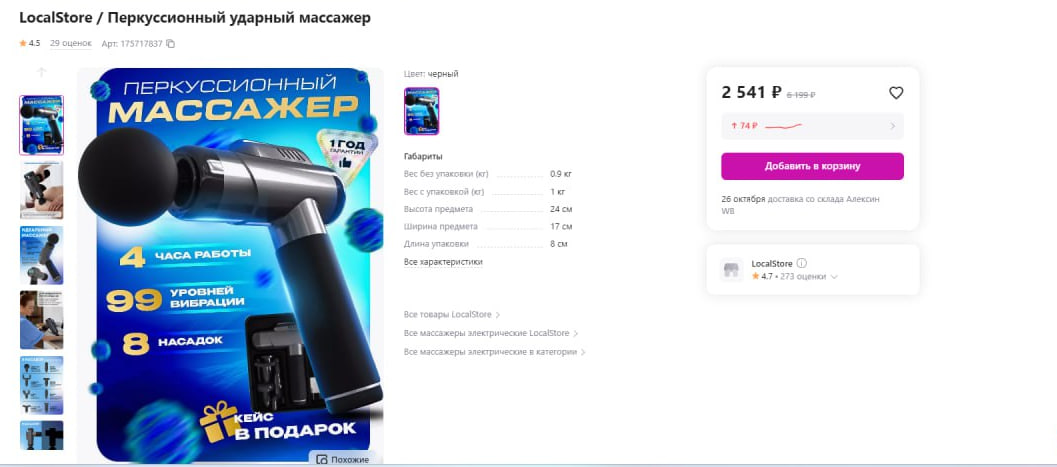Viewport: 1057px width, 467px height.
Task: Select third thumbnail with ударный массажер
Action: pos(42,255)
